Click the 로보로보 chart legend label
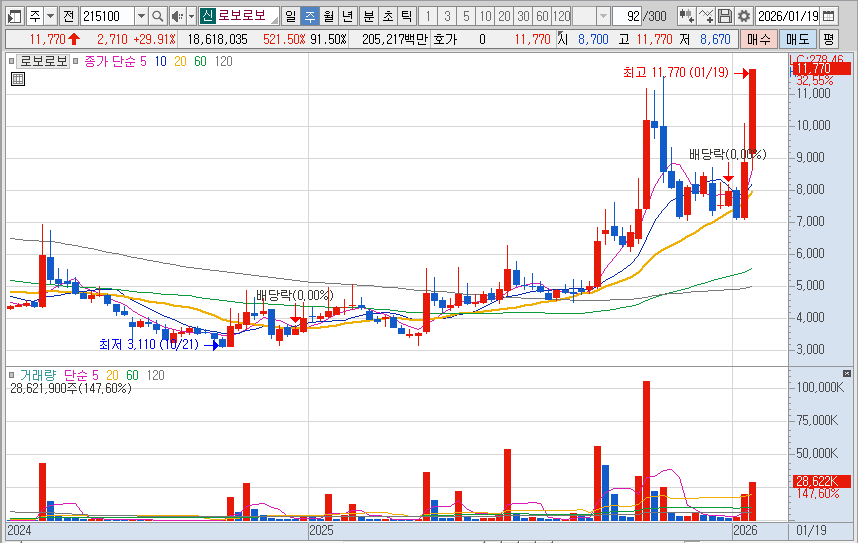Viewport: 858px width, 543px height. pos(44,61)
